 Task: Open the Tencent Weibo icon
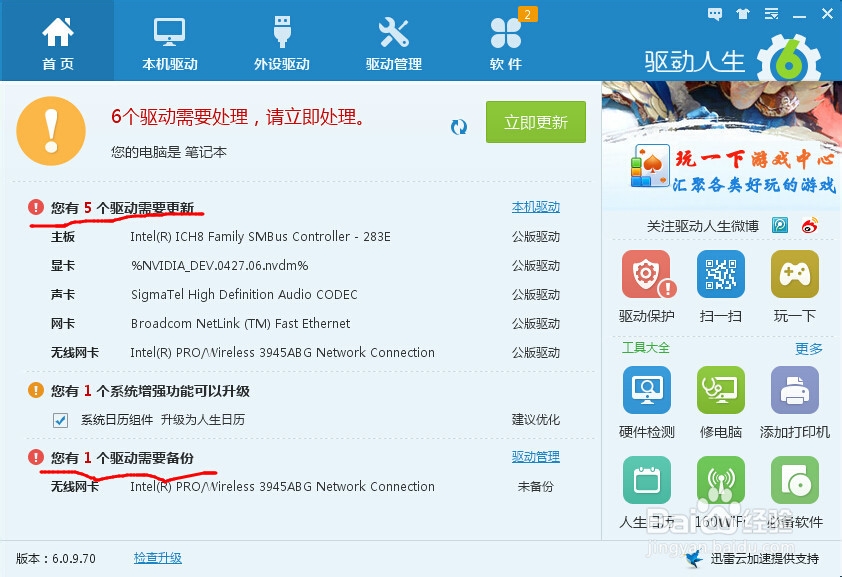pos(780,225)
